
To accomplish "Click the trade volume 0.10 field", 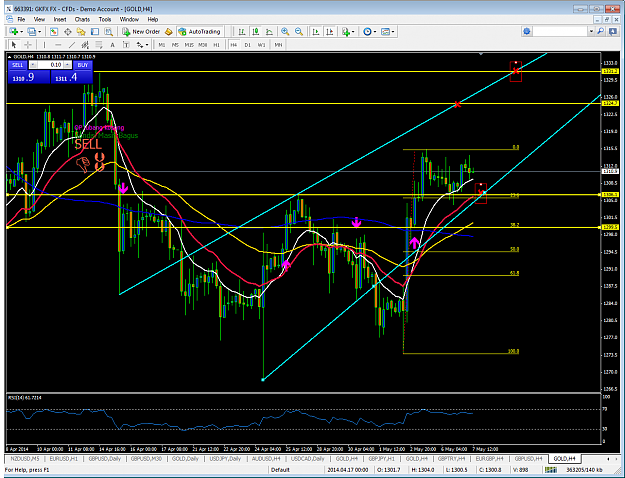I will 50,65.
